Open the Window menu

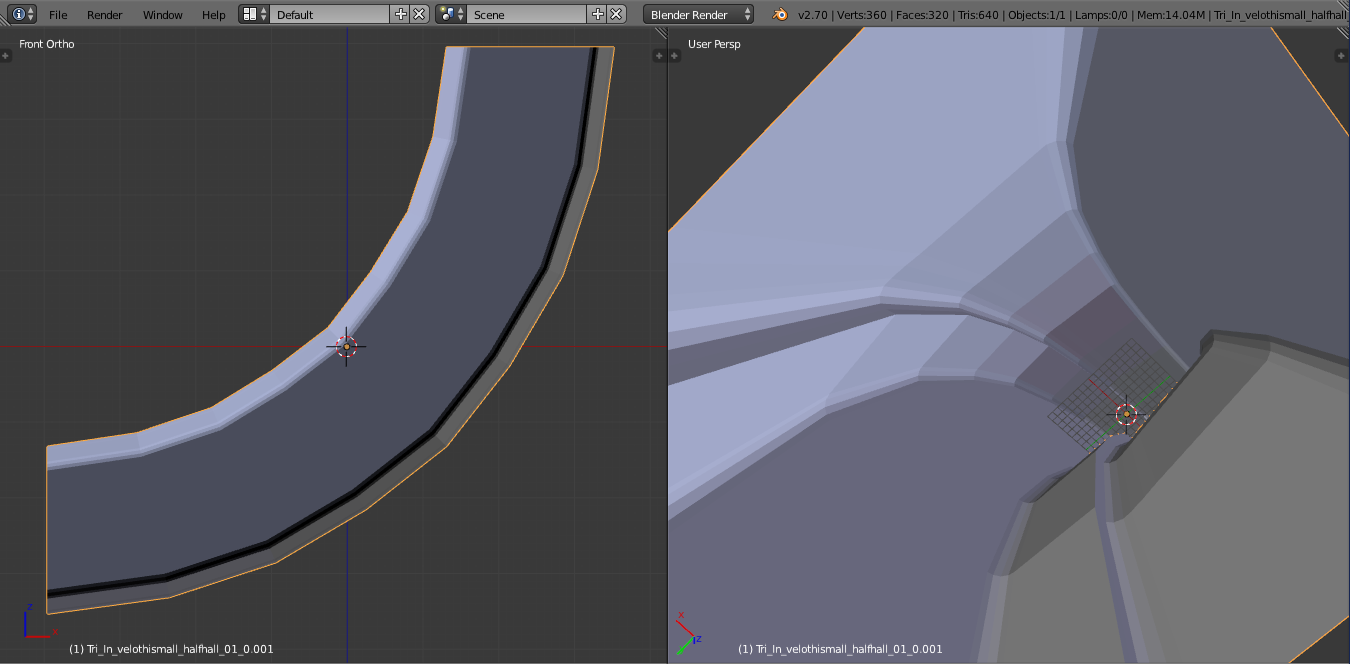[162, 15]
